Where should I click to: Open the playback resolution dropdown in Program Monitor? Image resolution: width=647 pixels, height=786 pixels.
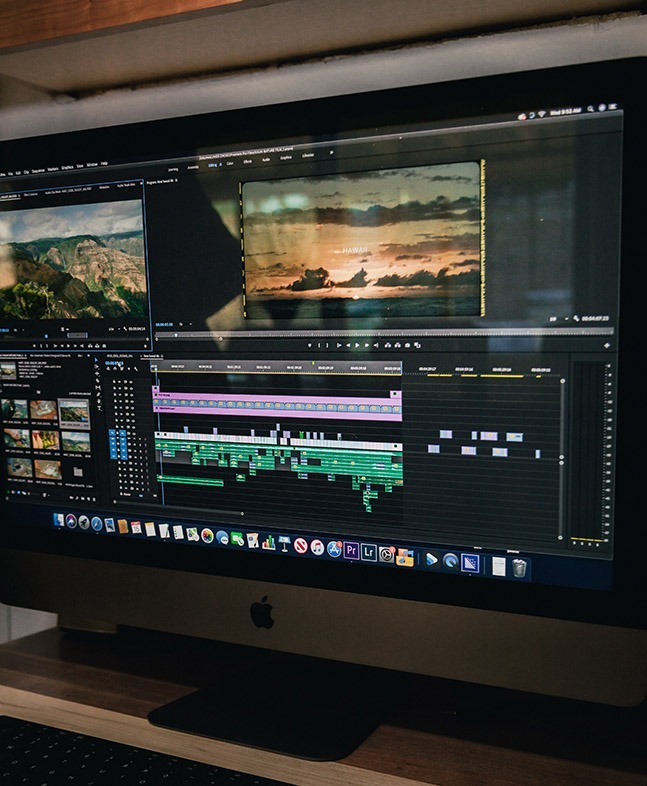(556, 319)
